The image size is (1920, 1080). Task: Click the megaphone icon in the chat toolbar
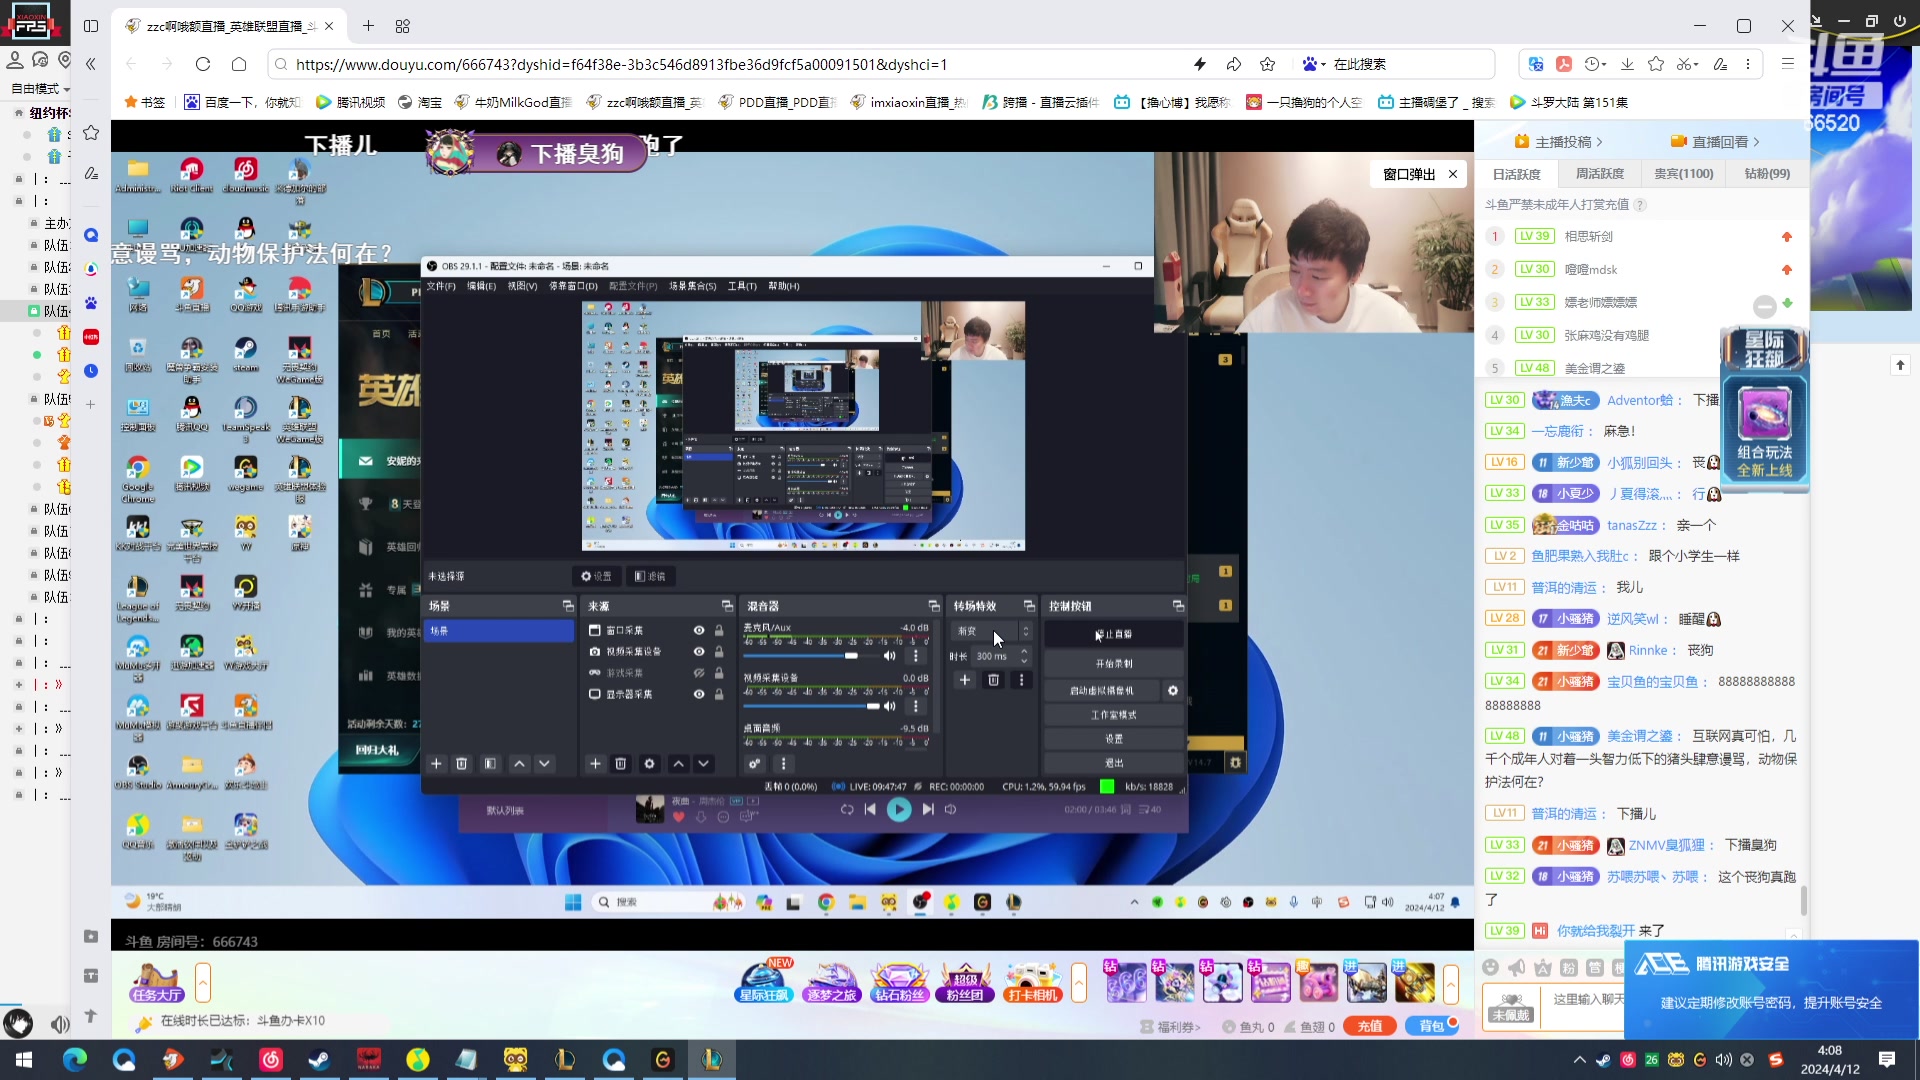[x=1517, y=967]
